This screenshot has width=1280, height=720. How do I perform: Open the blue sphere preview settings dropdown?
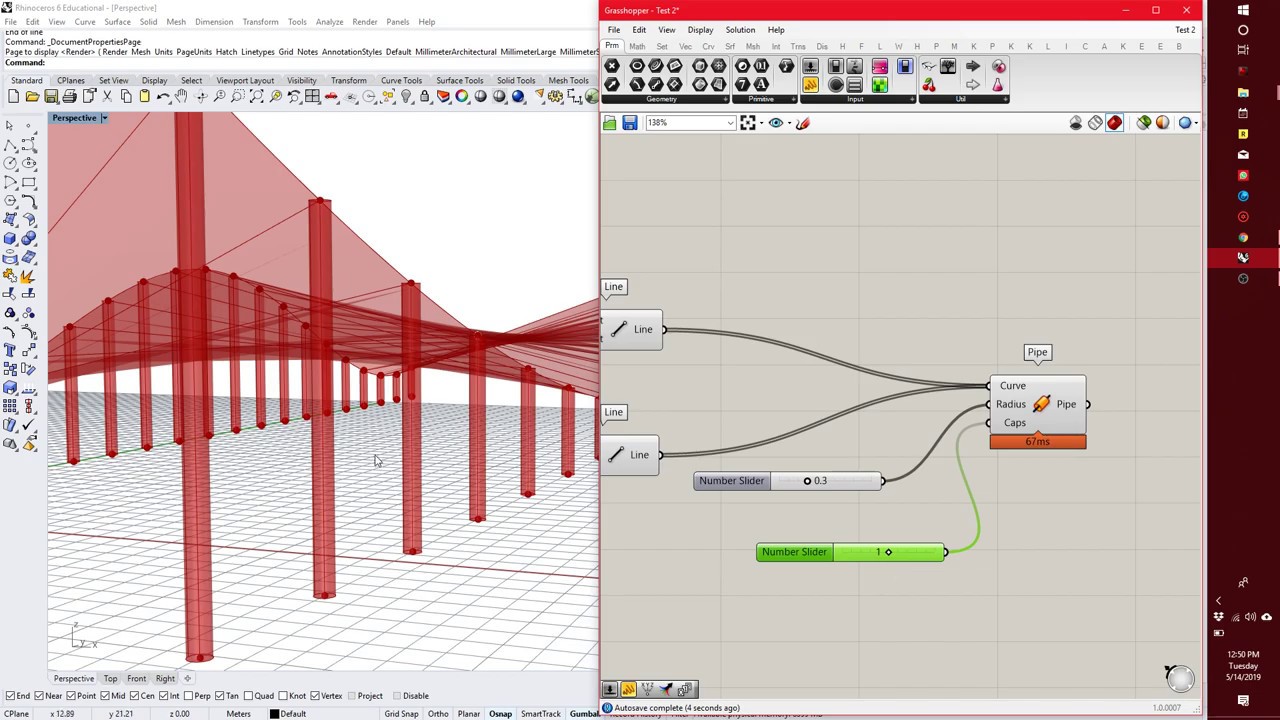point(1197,123)
